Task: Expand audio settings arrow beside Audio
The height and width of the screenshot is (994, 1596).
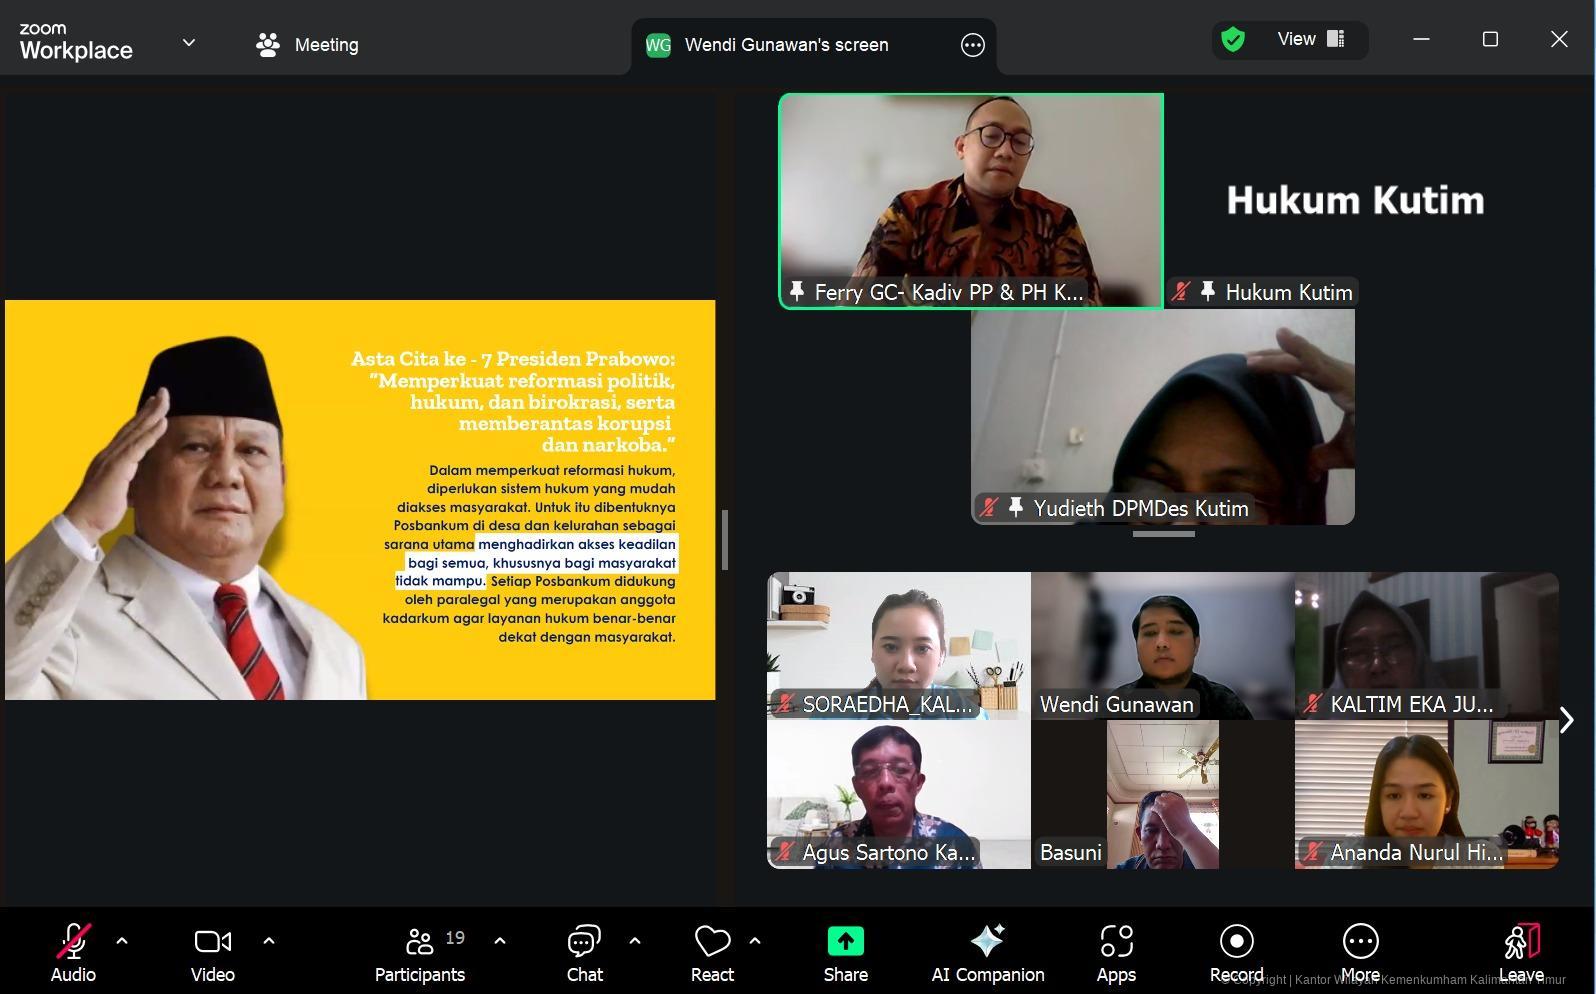Action: tap(122, 941)
